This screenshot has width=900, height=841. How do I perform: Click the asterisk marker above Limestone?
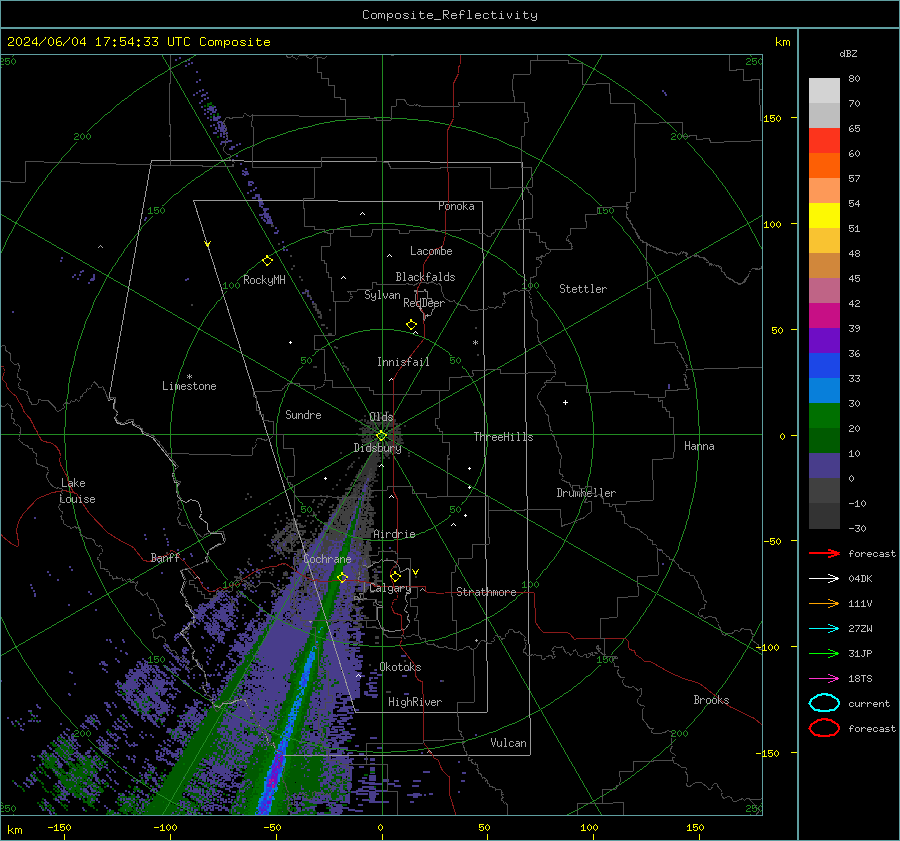pos(189,377)
